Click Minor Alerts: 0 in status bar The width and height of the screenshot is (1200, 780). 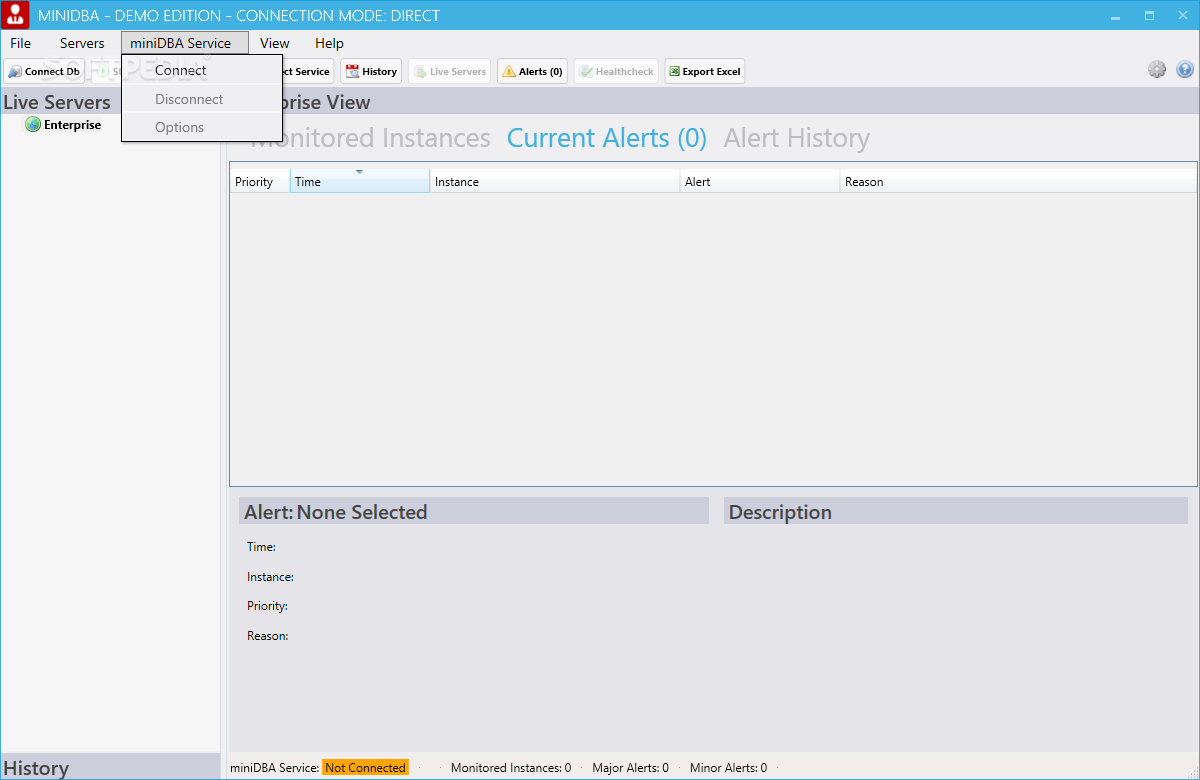coord(728,768)
